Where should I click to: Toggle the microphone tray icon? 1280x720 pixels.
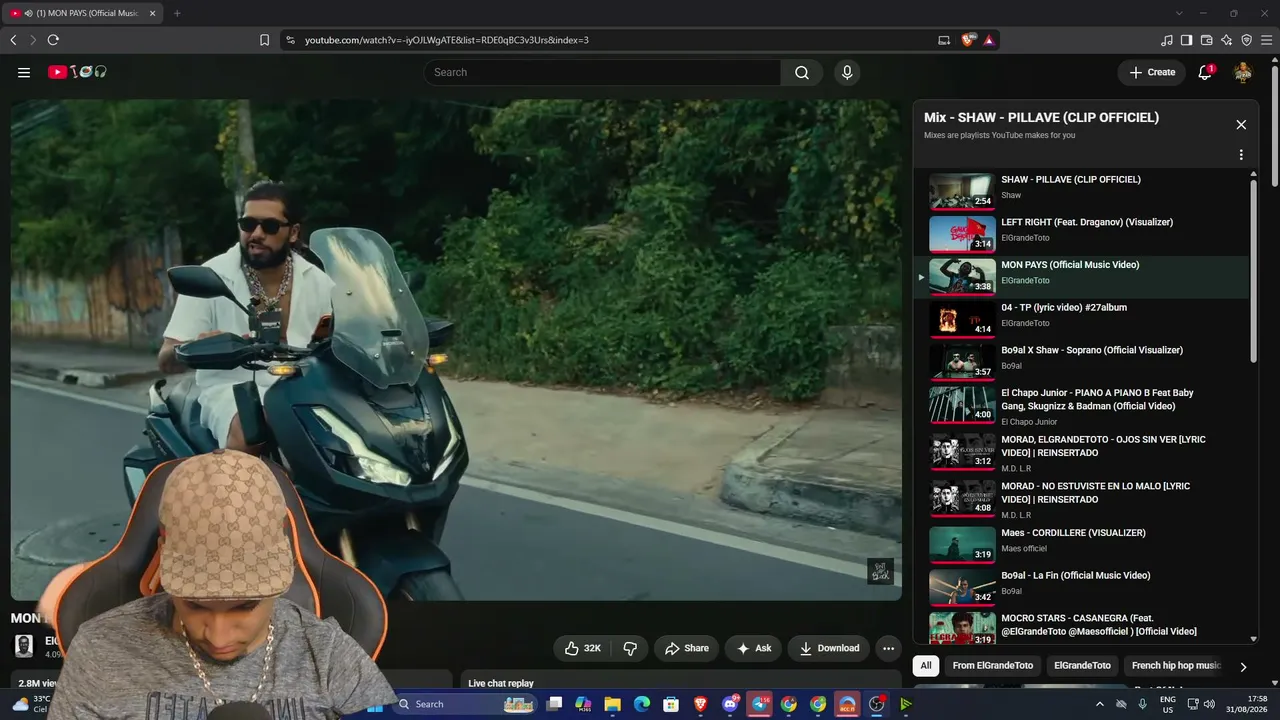tap(1142, 704)
